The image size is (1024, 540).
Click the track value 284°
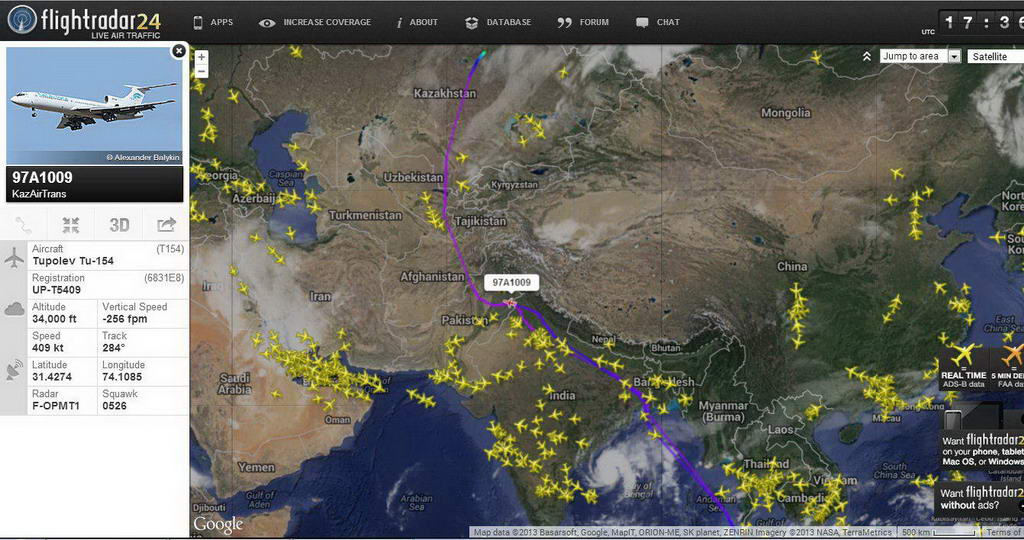coord(114,347)
